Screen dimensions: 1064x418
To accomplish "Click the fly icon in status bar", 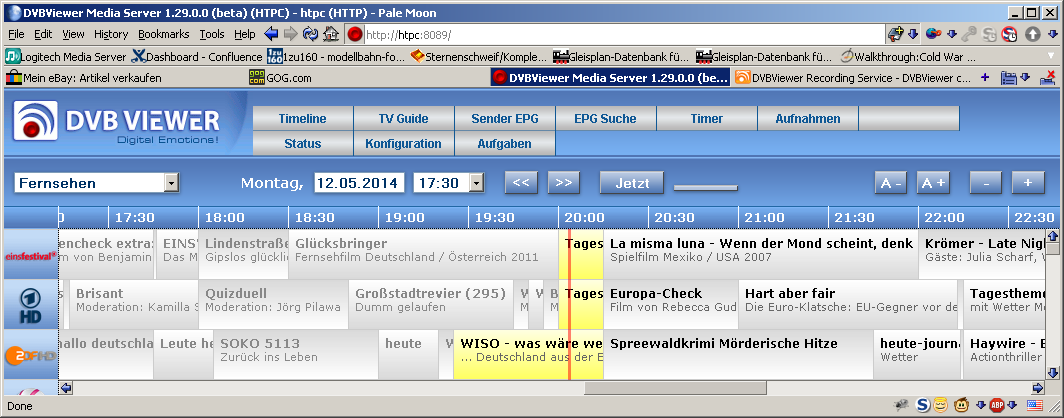I will click(901, 406).
